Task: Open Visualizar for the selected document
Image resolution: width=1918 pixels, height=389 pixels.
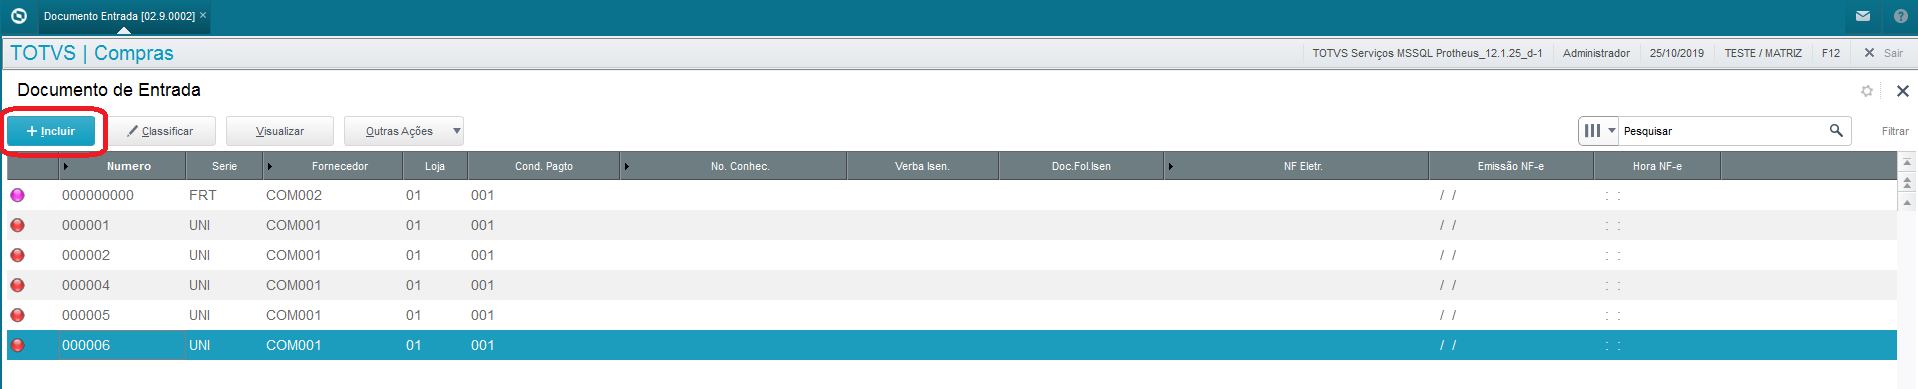Action: (x=280, y=131)
